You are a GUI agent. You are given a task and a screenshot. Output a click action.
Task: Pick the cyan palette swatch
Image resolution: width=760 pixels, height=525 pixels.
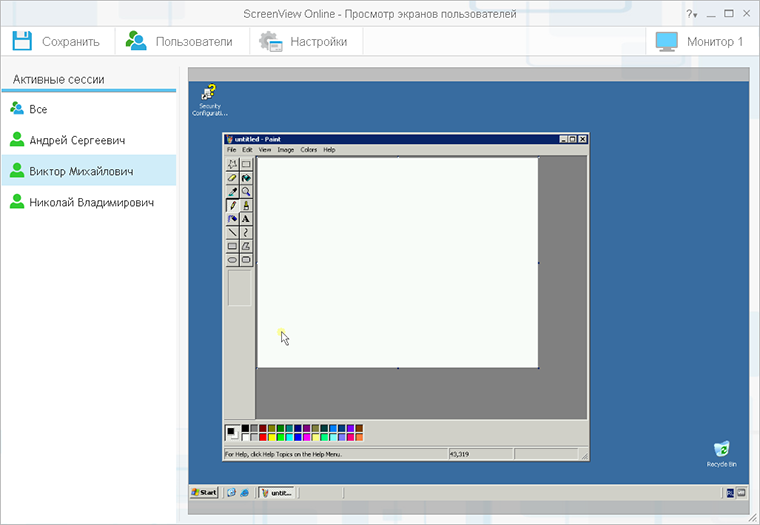pyautogui.click(x=289, y=437)
